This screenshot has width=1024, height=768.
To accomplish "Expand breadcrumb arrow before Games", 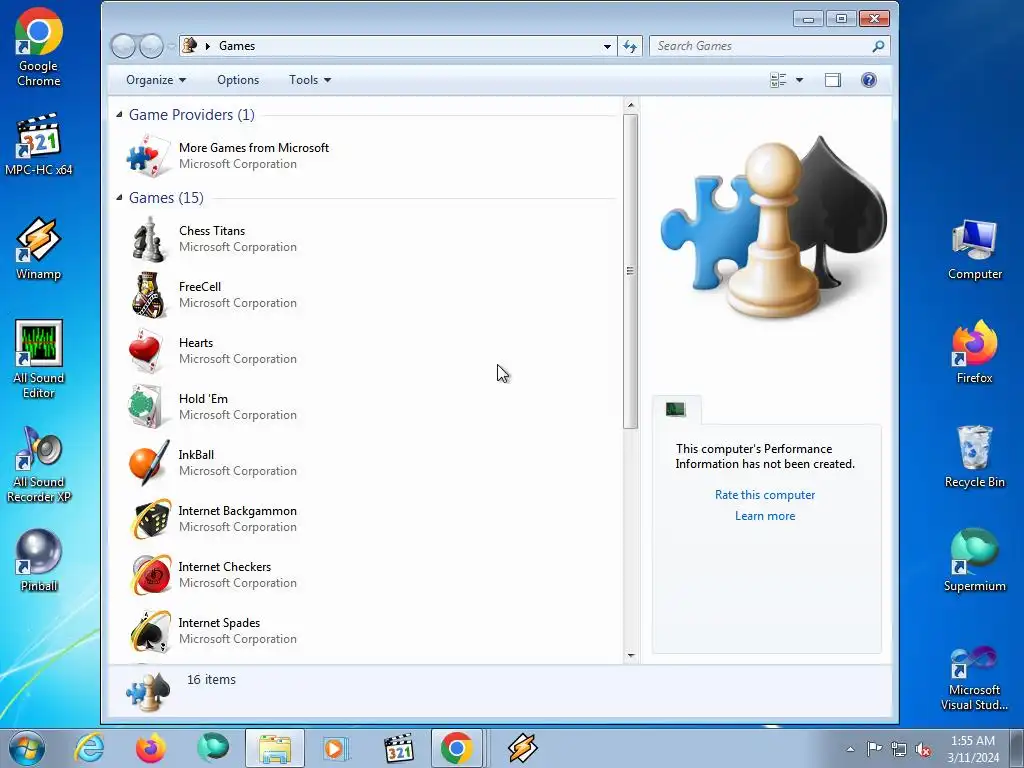I will point(208,46).
